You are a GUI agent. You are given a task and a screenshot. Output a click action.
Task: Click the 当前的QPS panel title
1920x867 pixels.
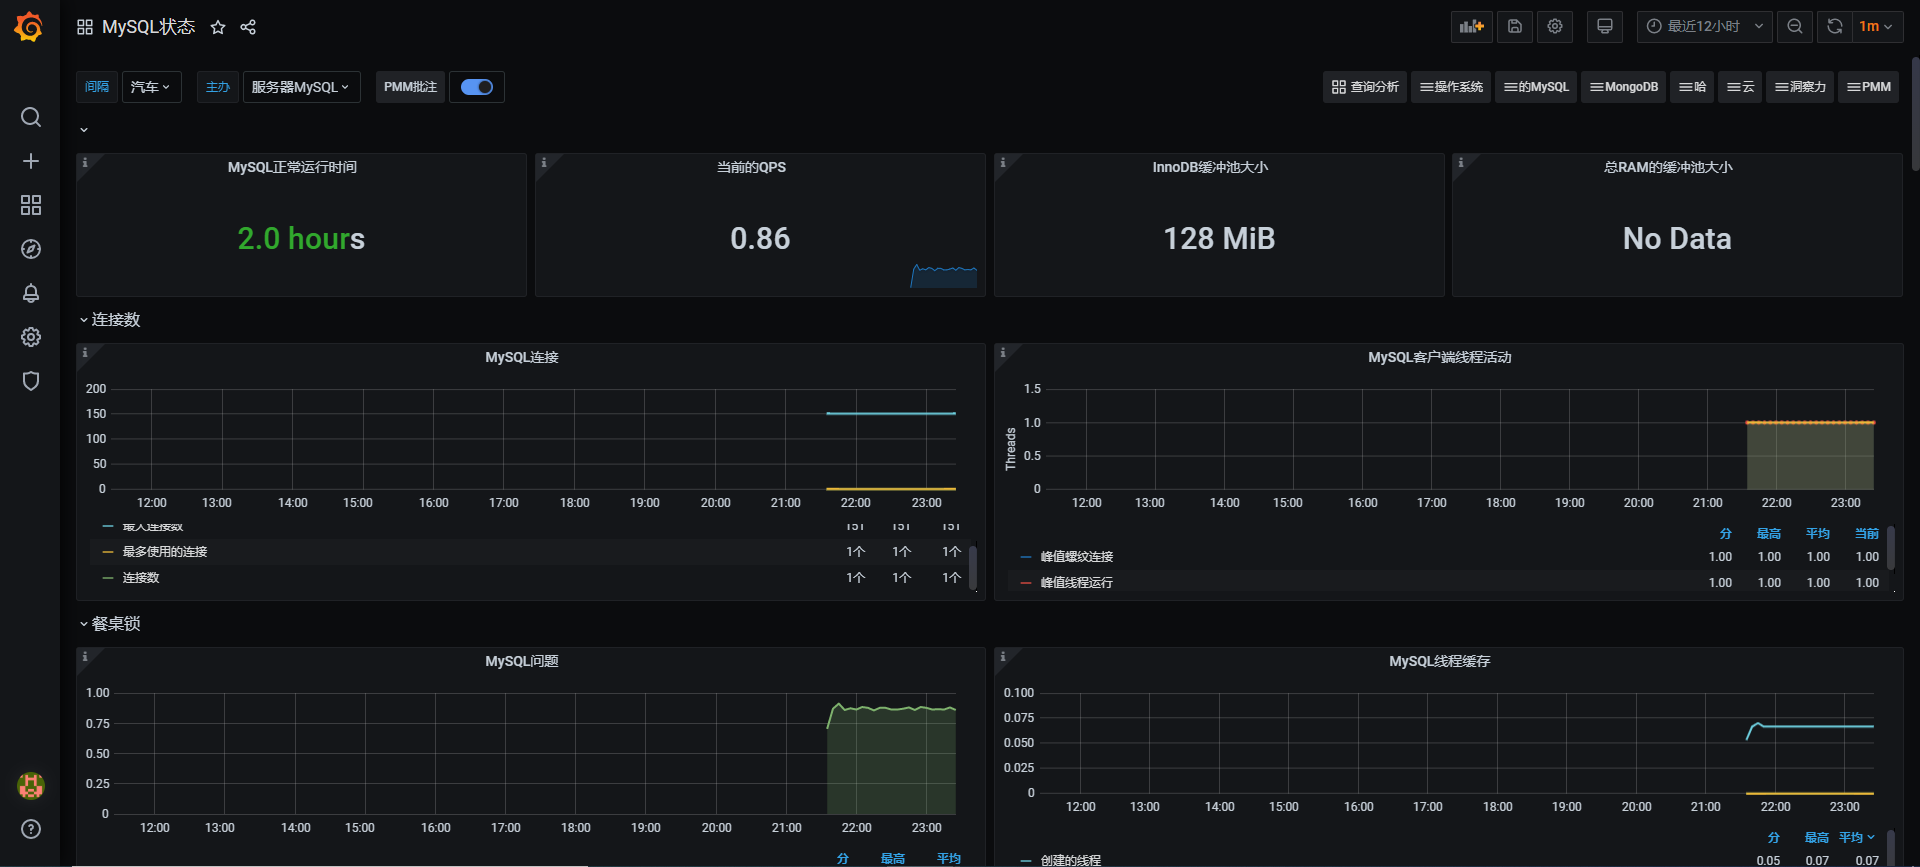click(751, 167)
